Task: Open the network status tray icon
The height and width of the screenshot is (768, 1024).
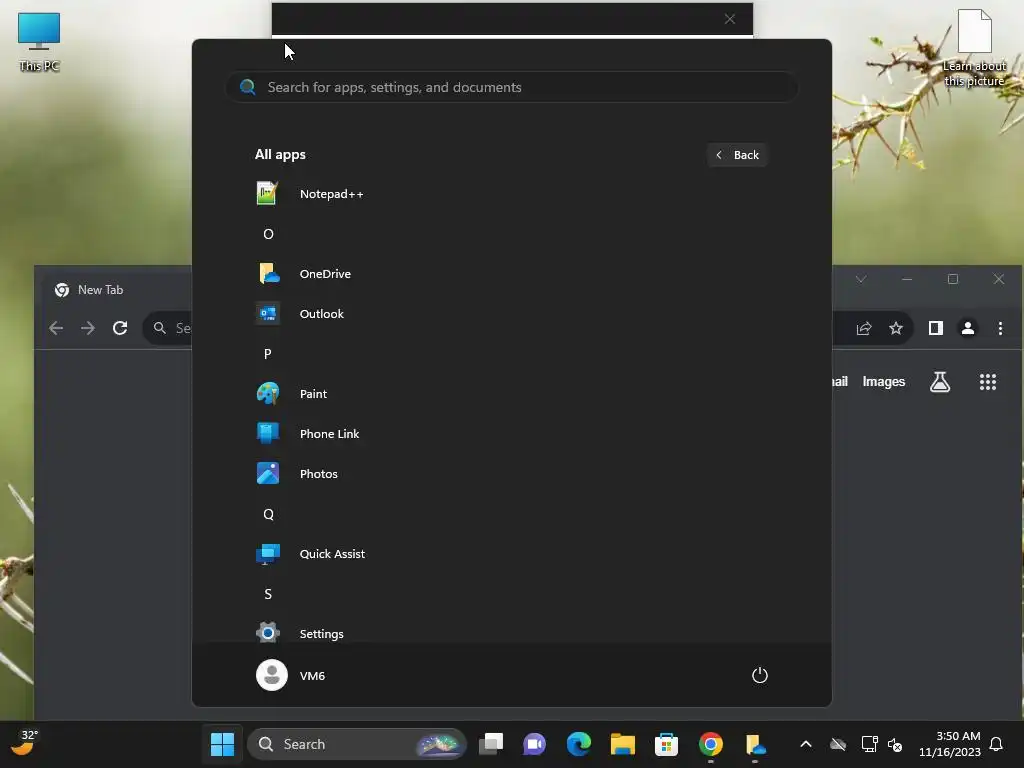Action: pyautogui.click(x=869, y=744)
